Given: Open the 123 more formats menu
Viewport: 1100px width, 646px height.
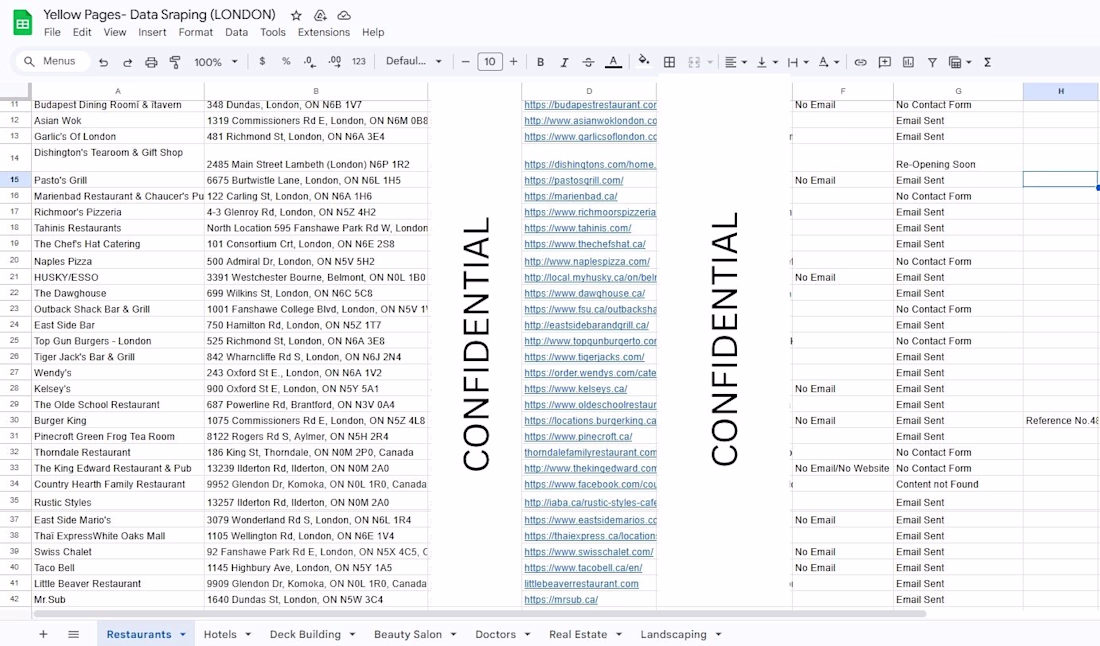Looking at the screenshot, I should tap(359, 62).
